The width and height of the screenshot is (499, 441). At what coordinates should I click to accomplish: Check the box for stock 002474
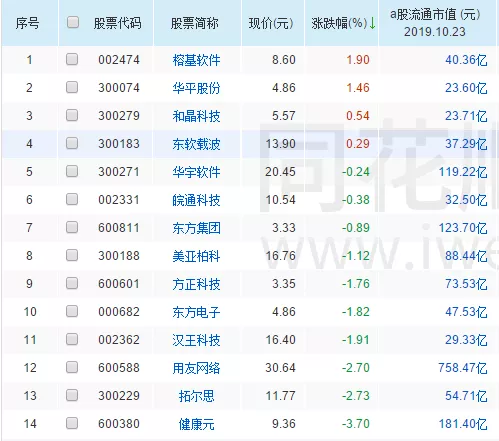72,59
